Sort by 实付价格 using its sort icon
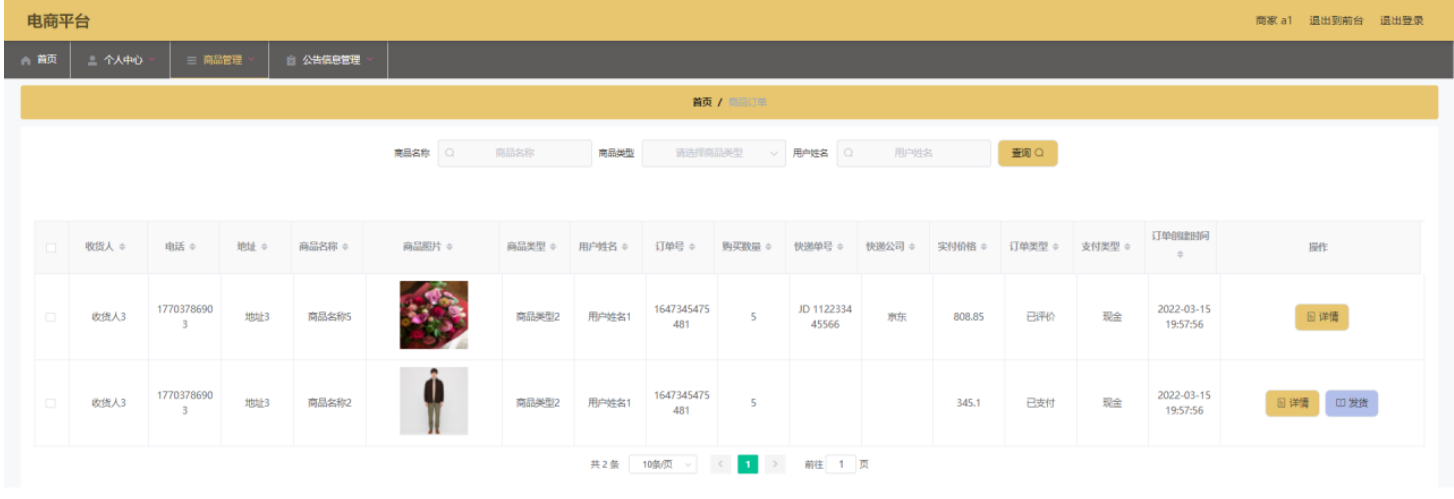This screenshot has width=1454, height=499. point(985,247)
